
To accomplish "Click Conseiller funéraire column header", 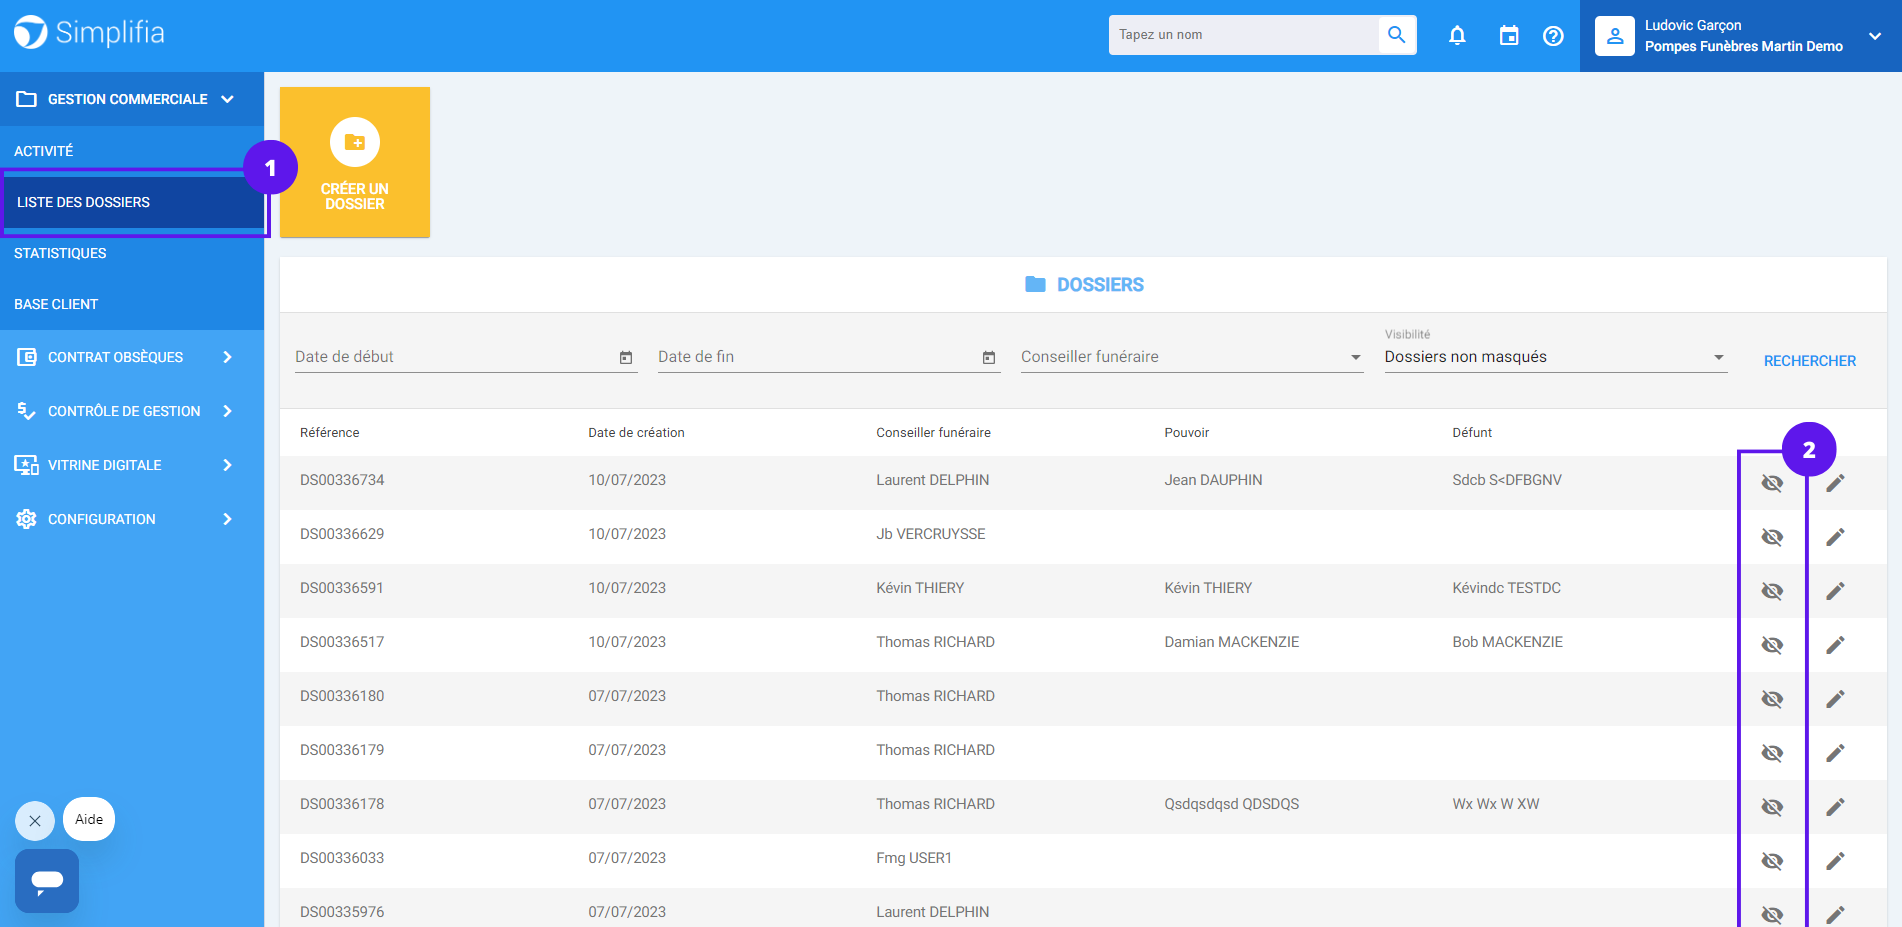I will 933,433.
